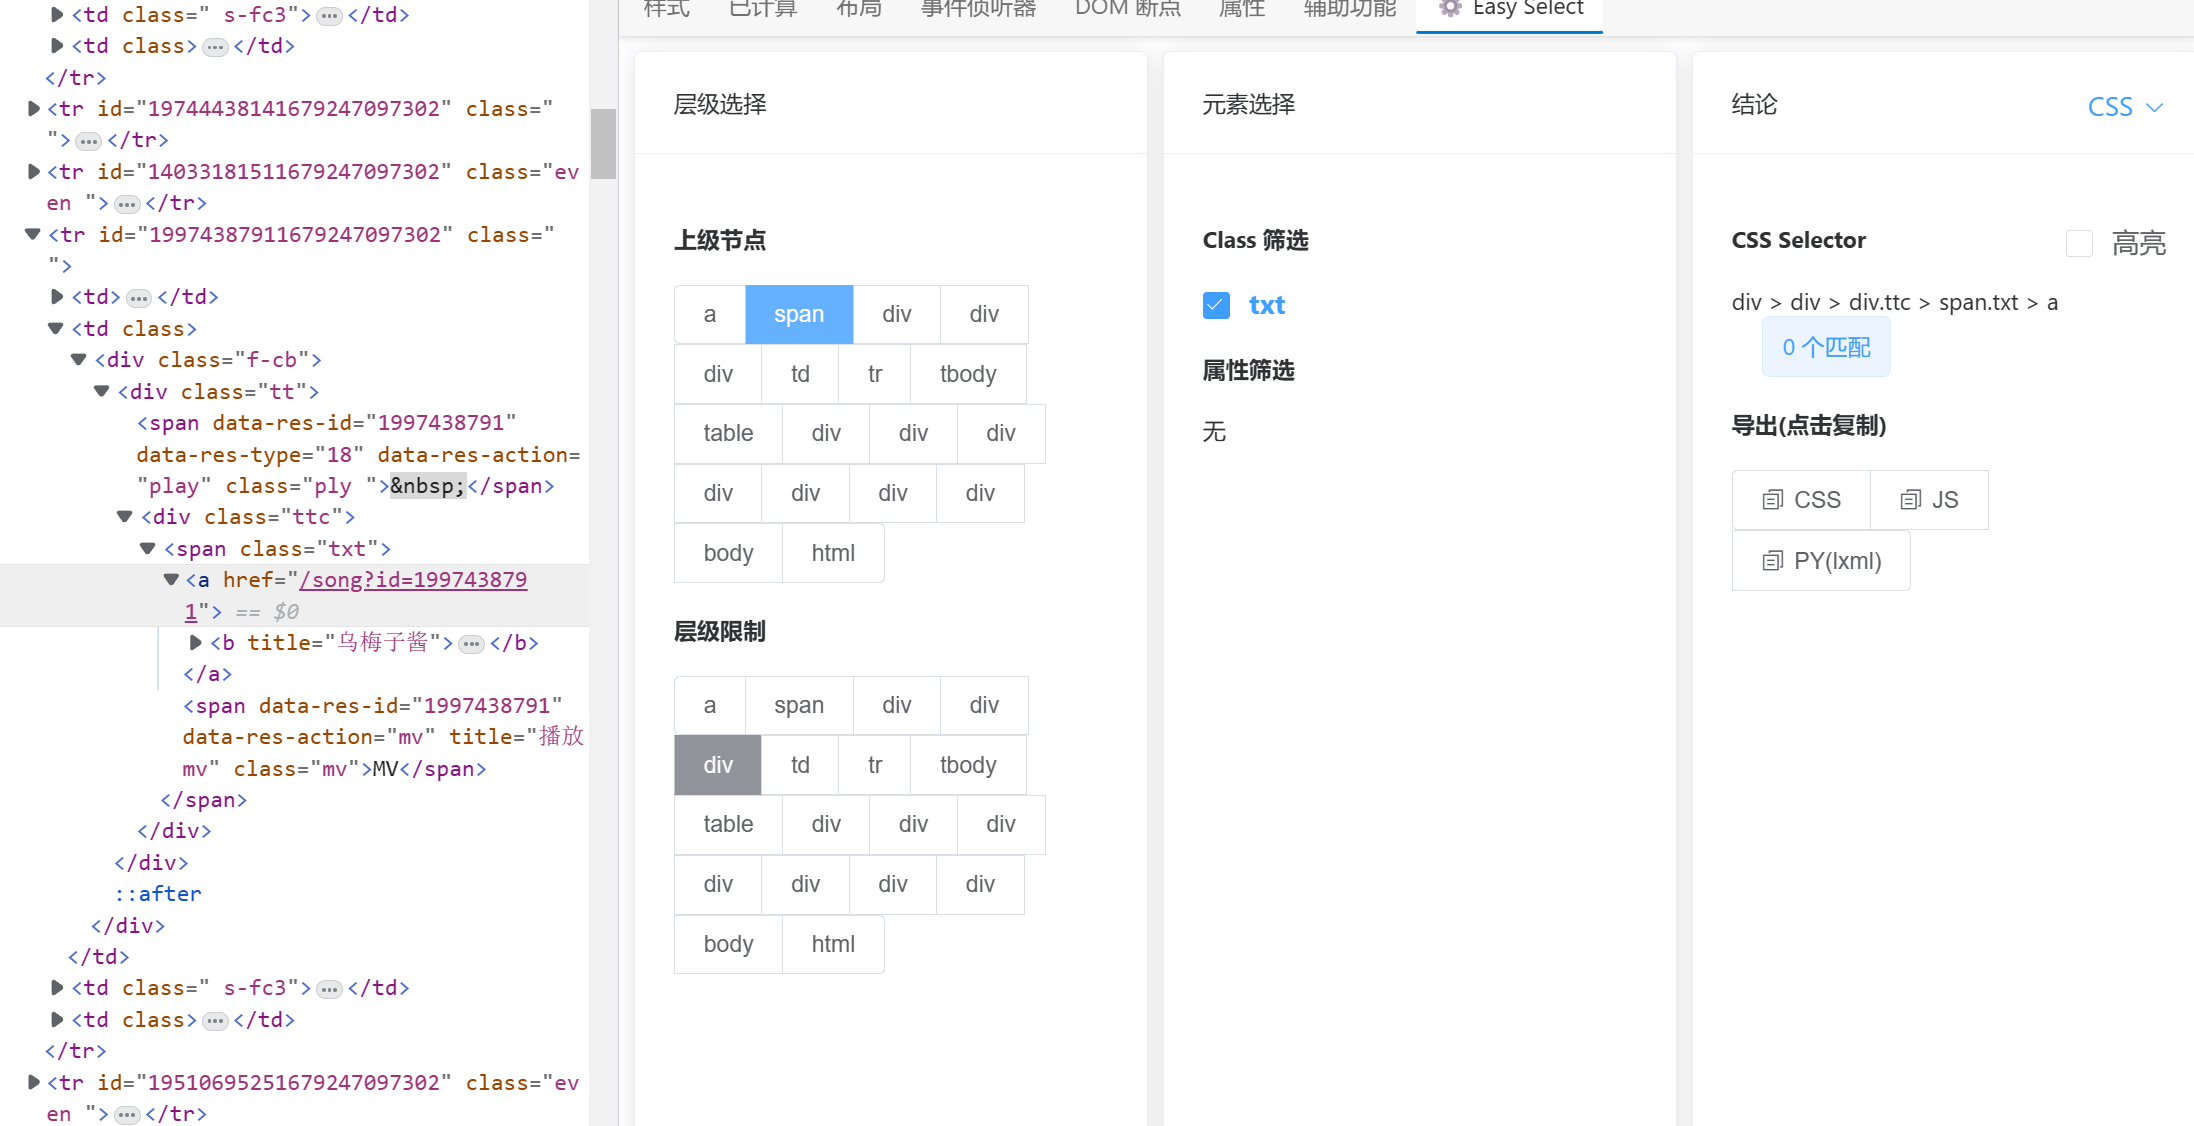Switch to the DOM 断点 tab
Image resolution: width=2194 pixels, height=1126 pixels.
[x=1127, y=9]
